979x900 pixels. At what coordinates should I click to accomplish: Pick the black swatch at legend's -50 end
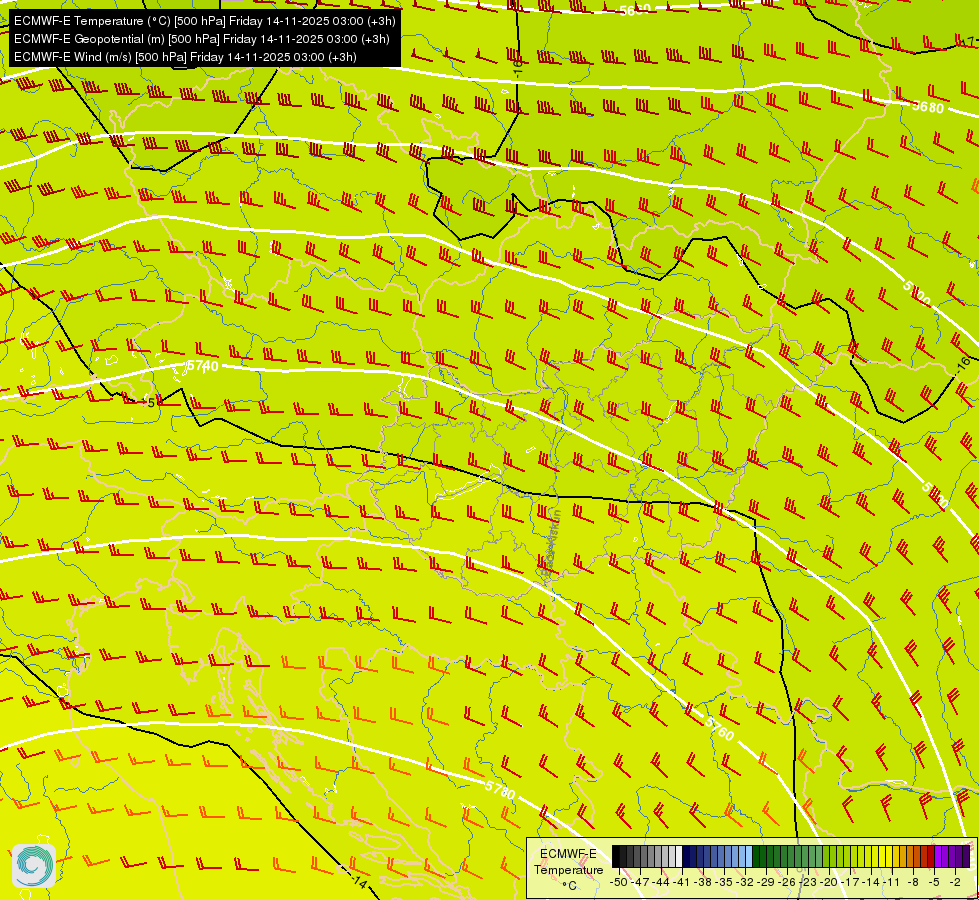click(616, 856)
